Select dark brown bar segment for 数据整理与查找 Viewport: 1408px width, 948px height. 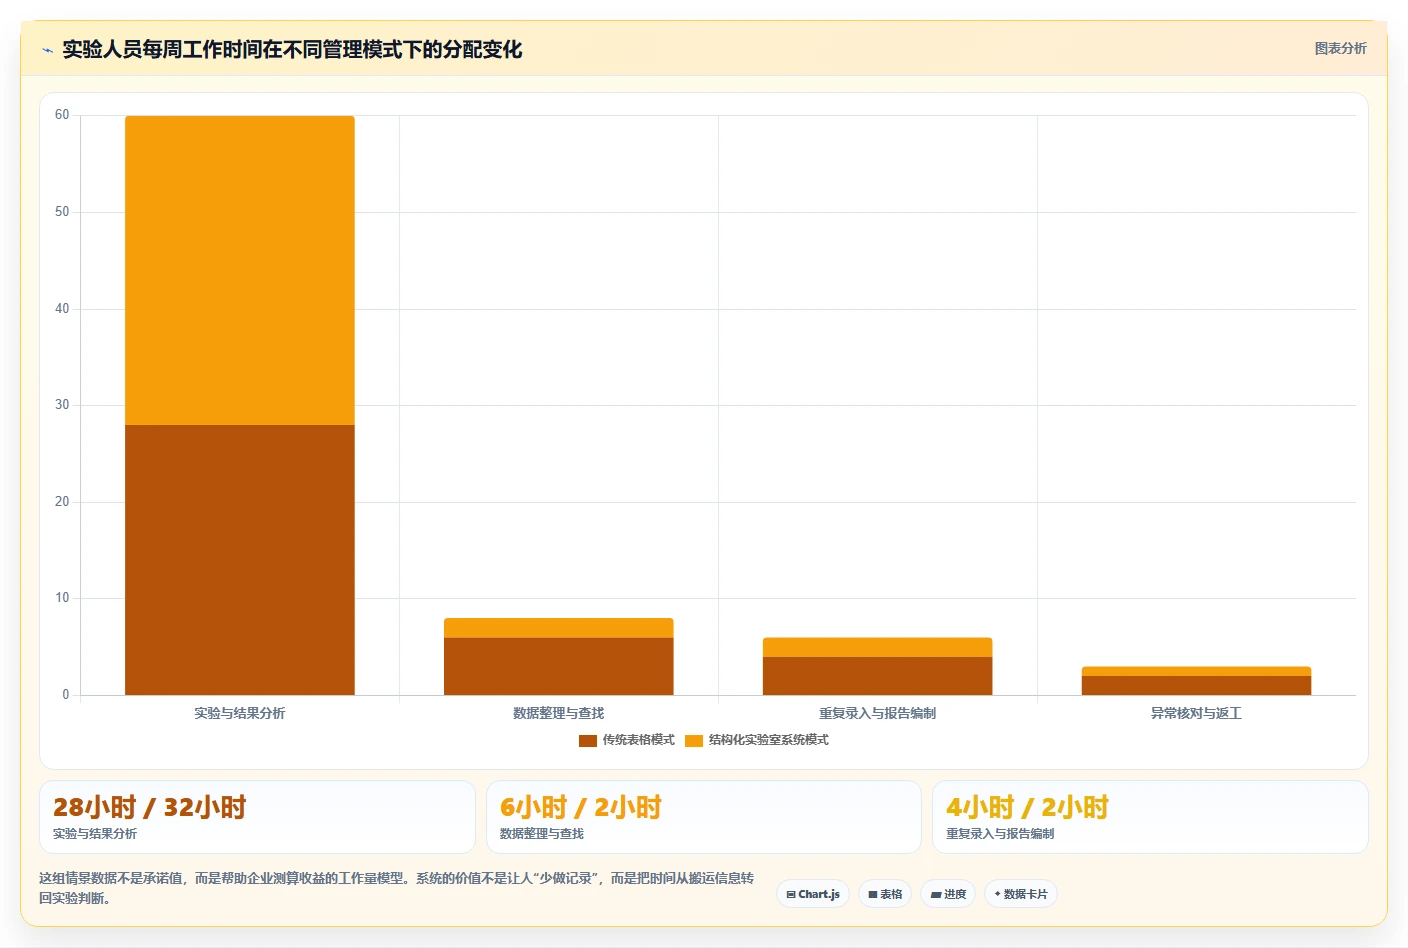tap(559, 666)
